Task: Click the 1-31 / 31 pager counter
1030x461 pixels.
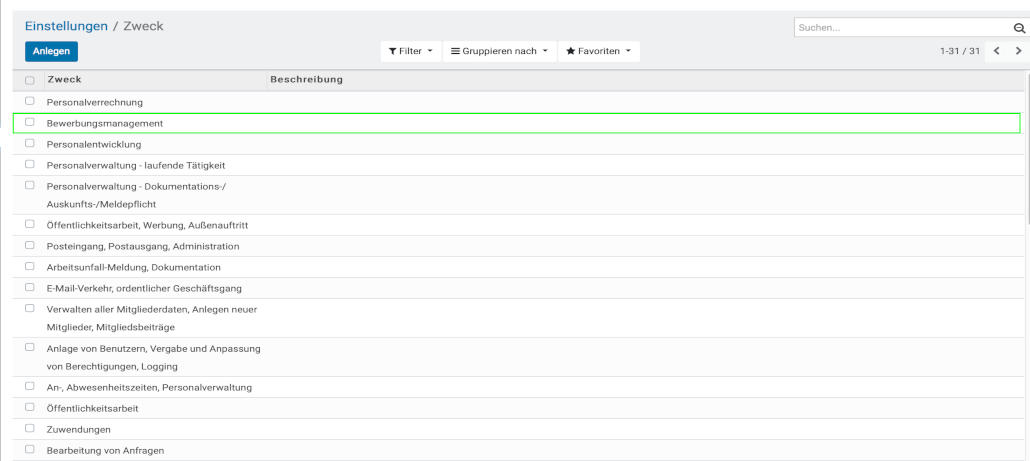Action: point(959,51)
